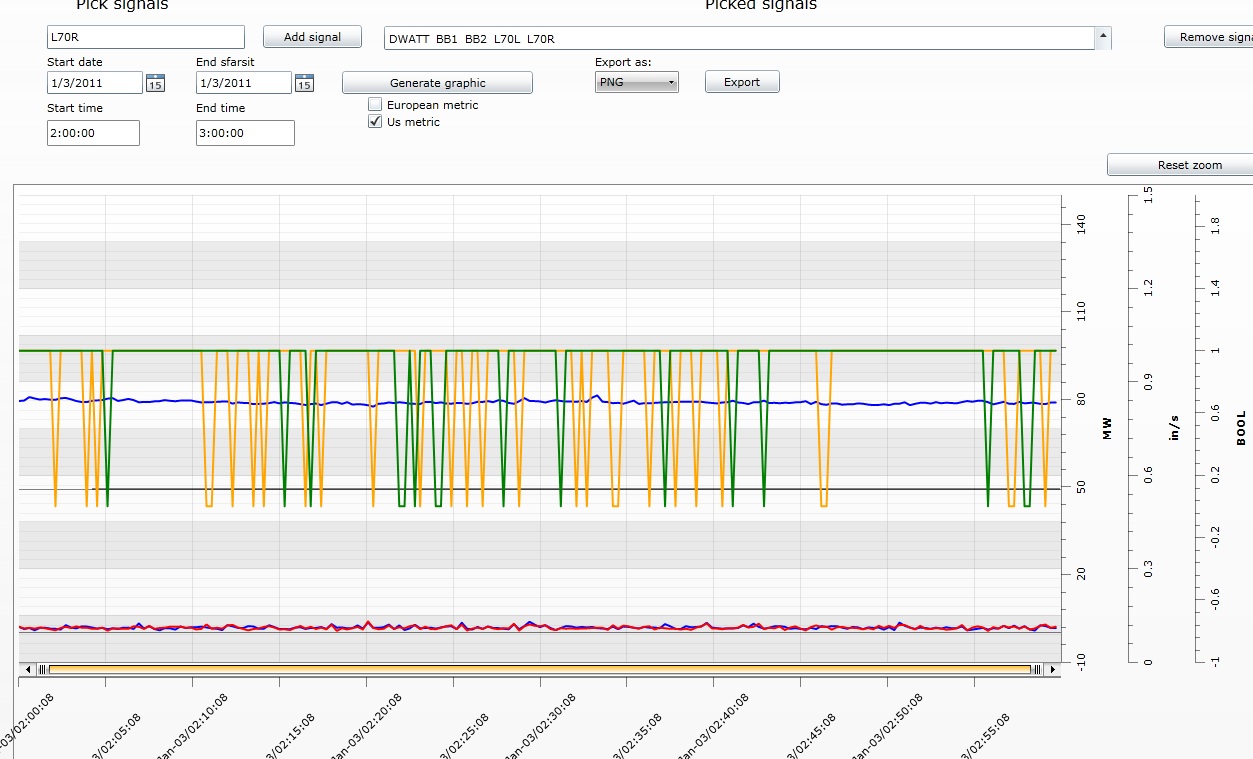Click the Pick signals text field
Screen dimensions: 1253x759
click(x=145, y=38)
